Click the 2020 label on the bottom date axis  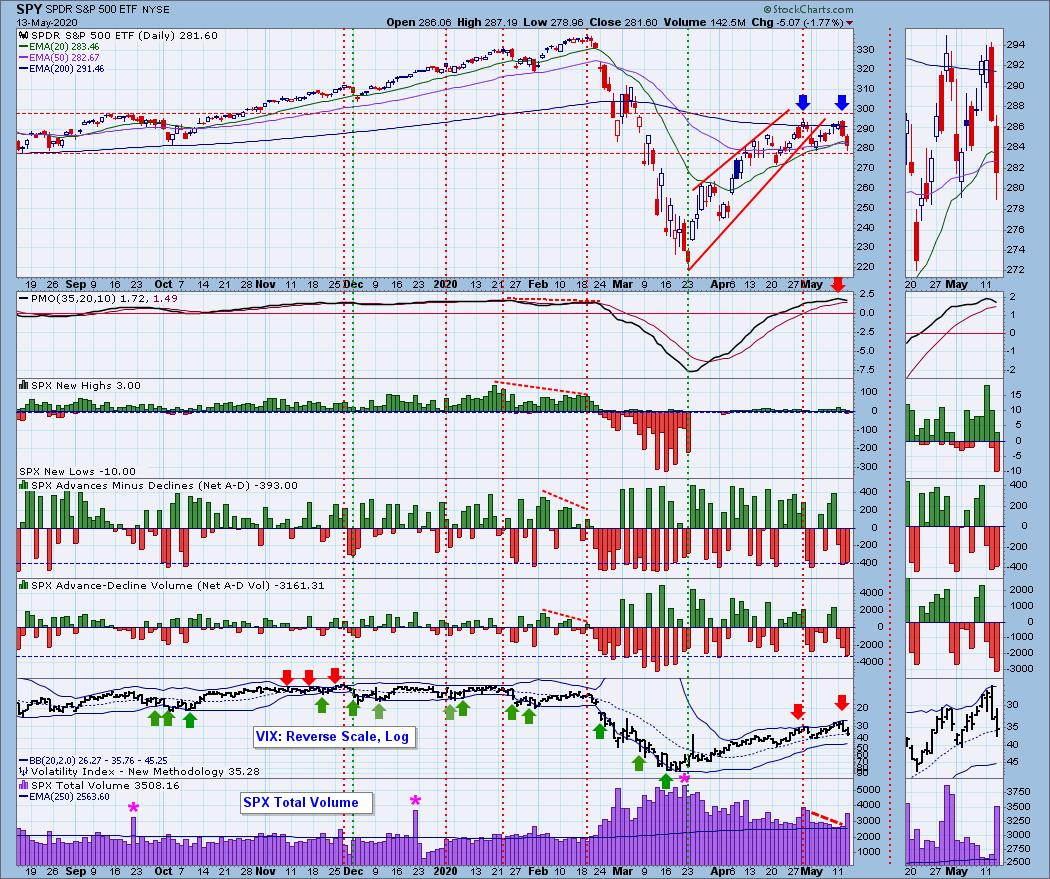click(x=445, y=871)
